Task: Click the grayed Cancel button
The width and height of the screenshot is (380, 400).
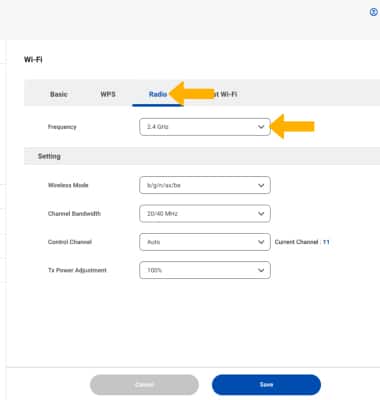Action: (144, 385)
